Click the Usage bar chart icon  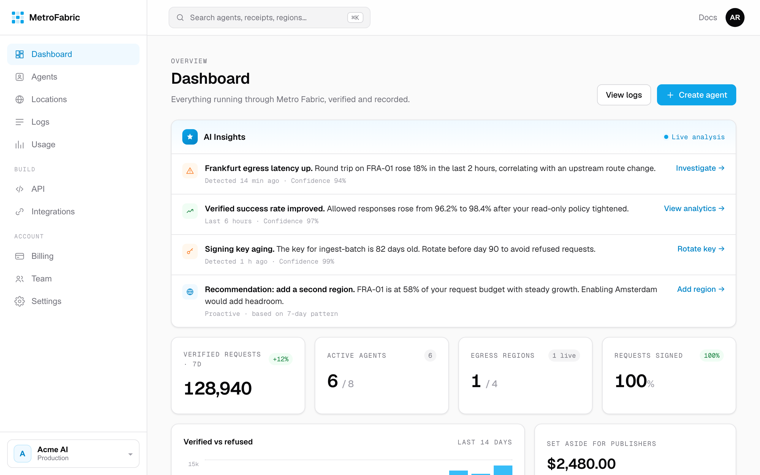point(19,144)
